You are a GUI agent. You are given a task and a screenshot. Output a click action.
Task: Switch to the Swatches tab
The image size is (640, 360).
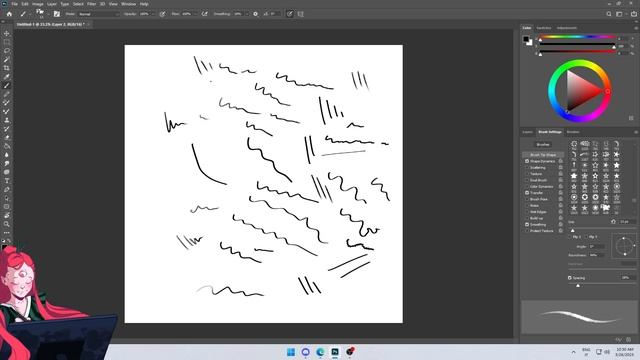tap(544, 28)
